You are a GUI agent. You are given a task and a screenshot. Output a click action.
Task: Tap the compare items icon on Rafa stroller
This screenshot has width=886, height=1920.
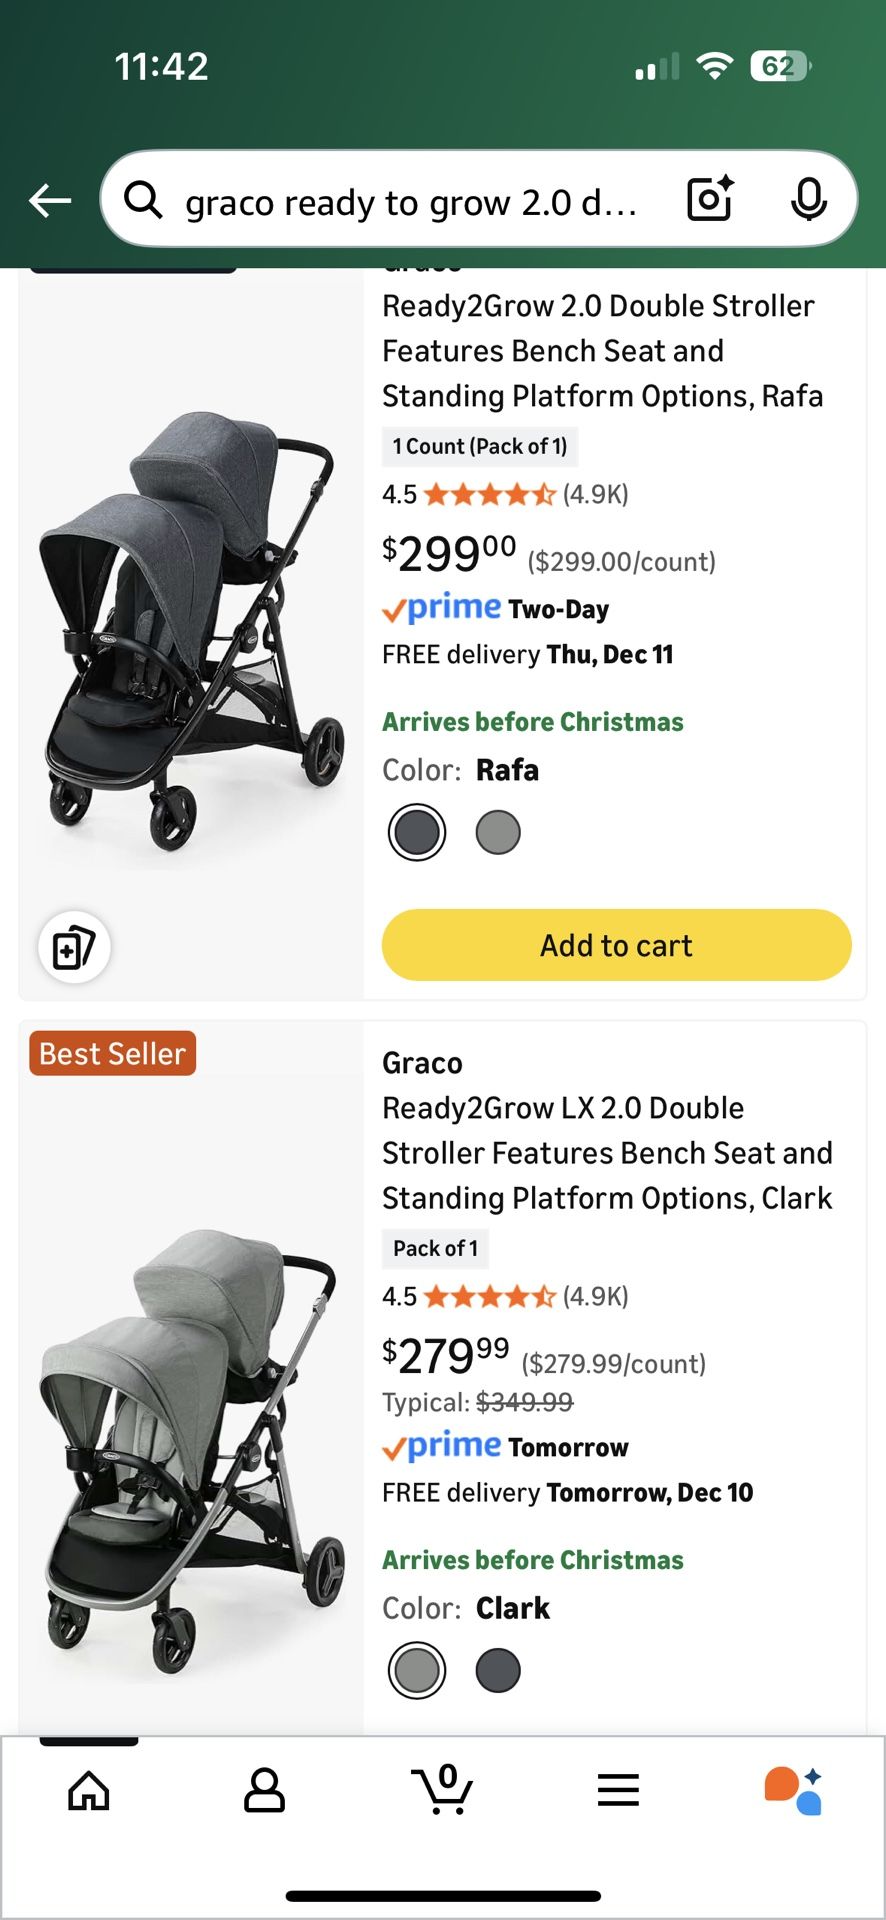[74, 947]
